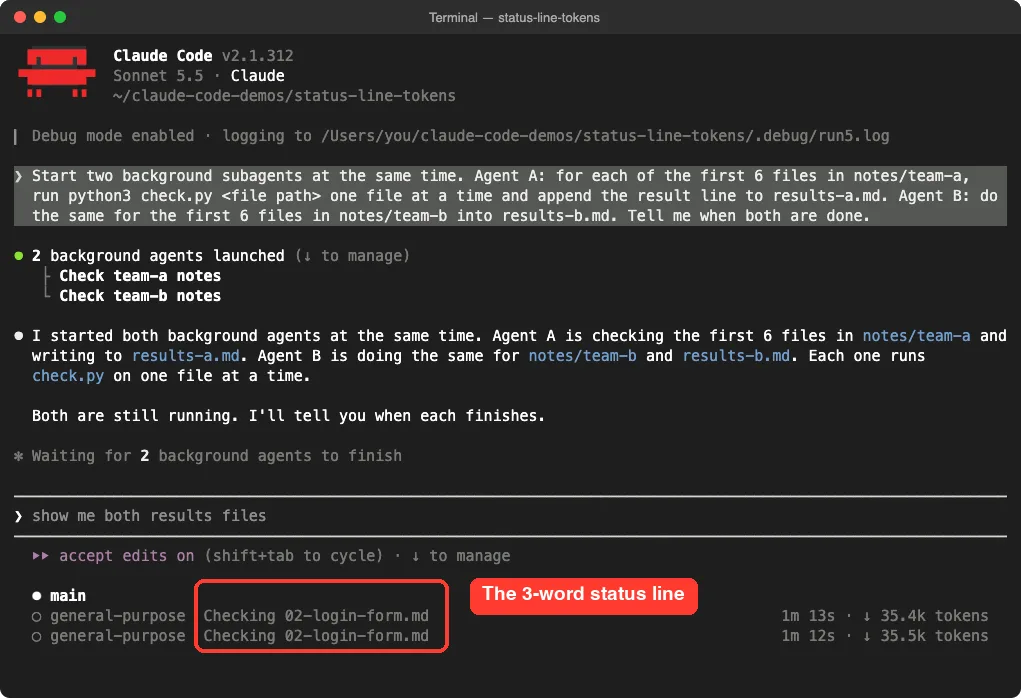The width and height of the screenshot is (1021, 698).
Task: Open the notes/team-b link
Action: click(582, 356)
